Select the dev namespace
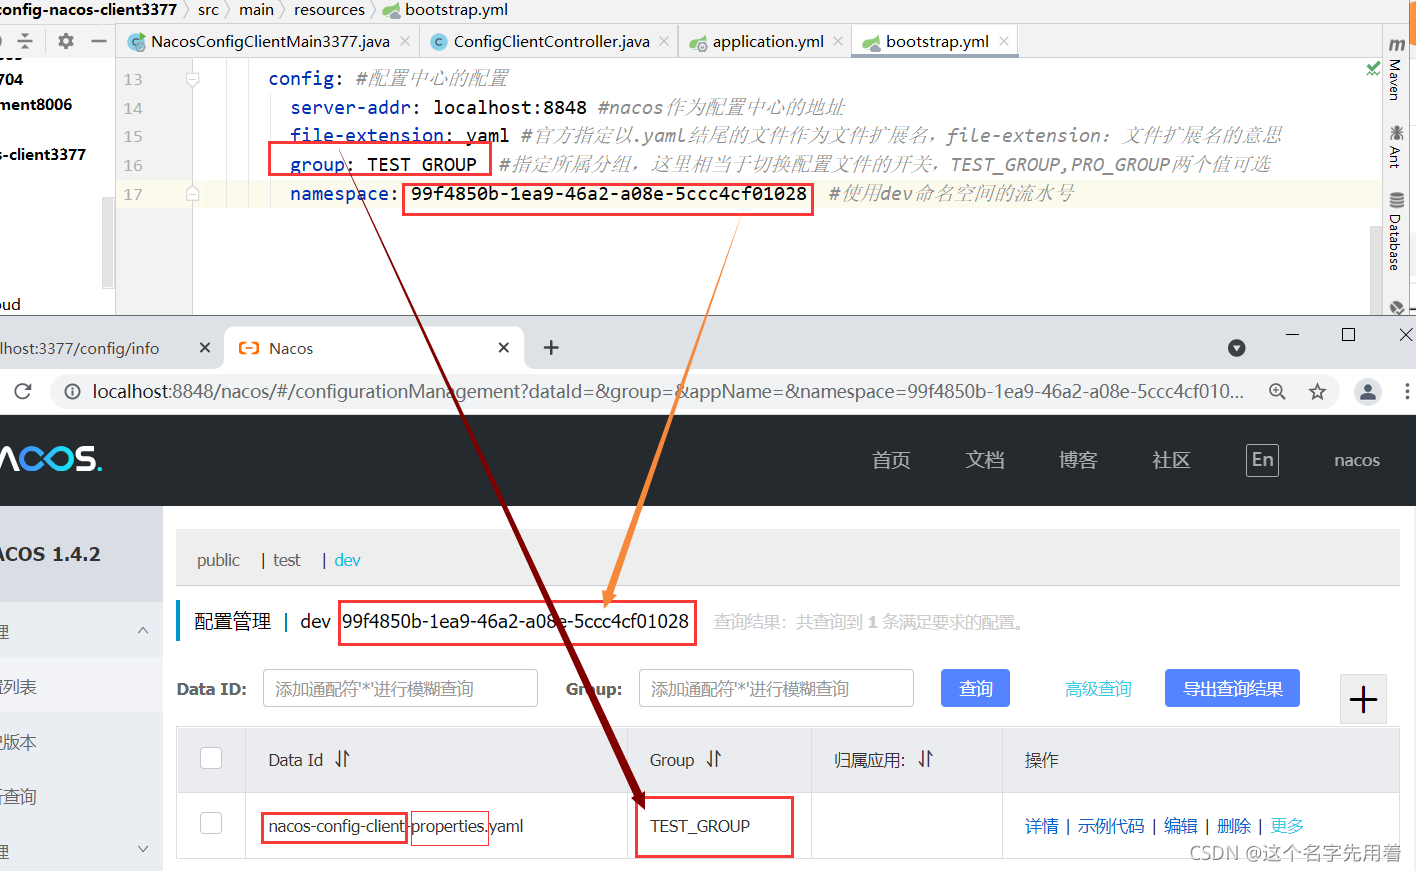This screenshot has width=1416, height=871. click(x=347, y=560)
